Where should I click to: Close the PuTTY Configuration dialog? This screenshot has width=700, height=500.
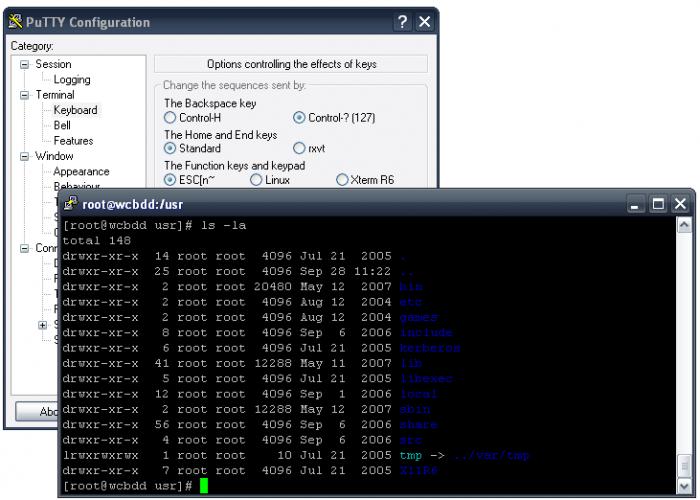[x=425, y=22]
